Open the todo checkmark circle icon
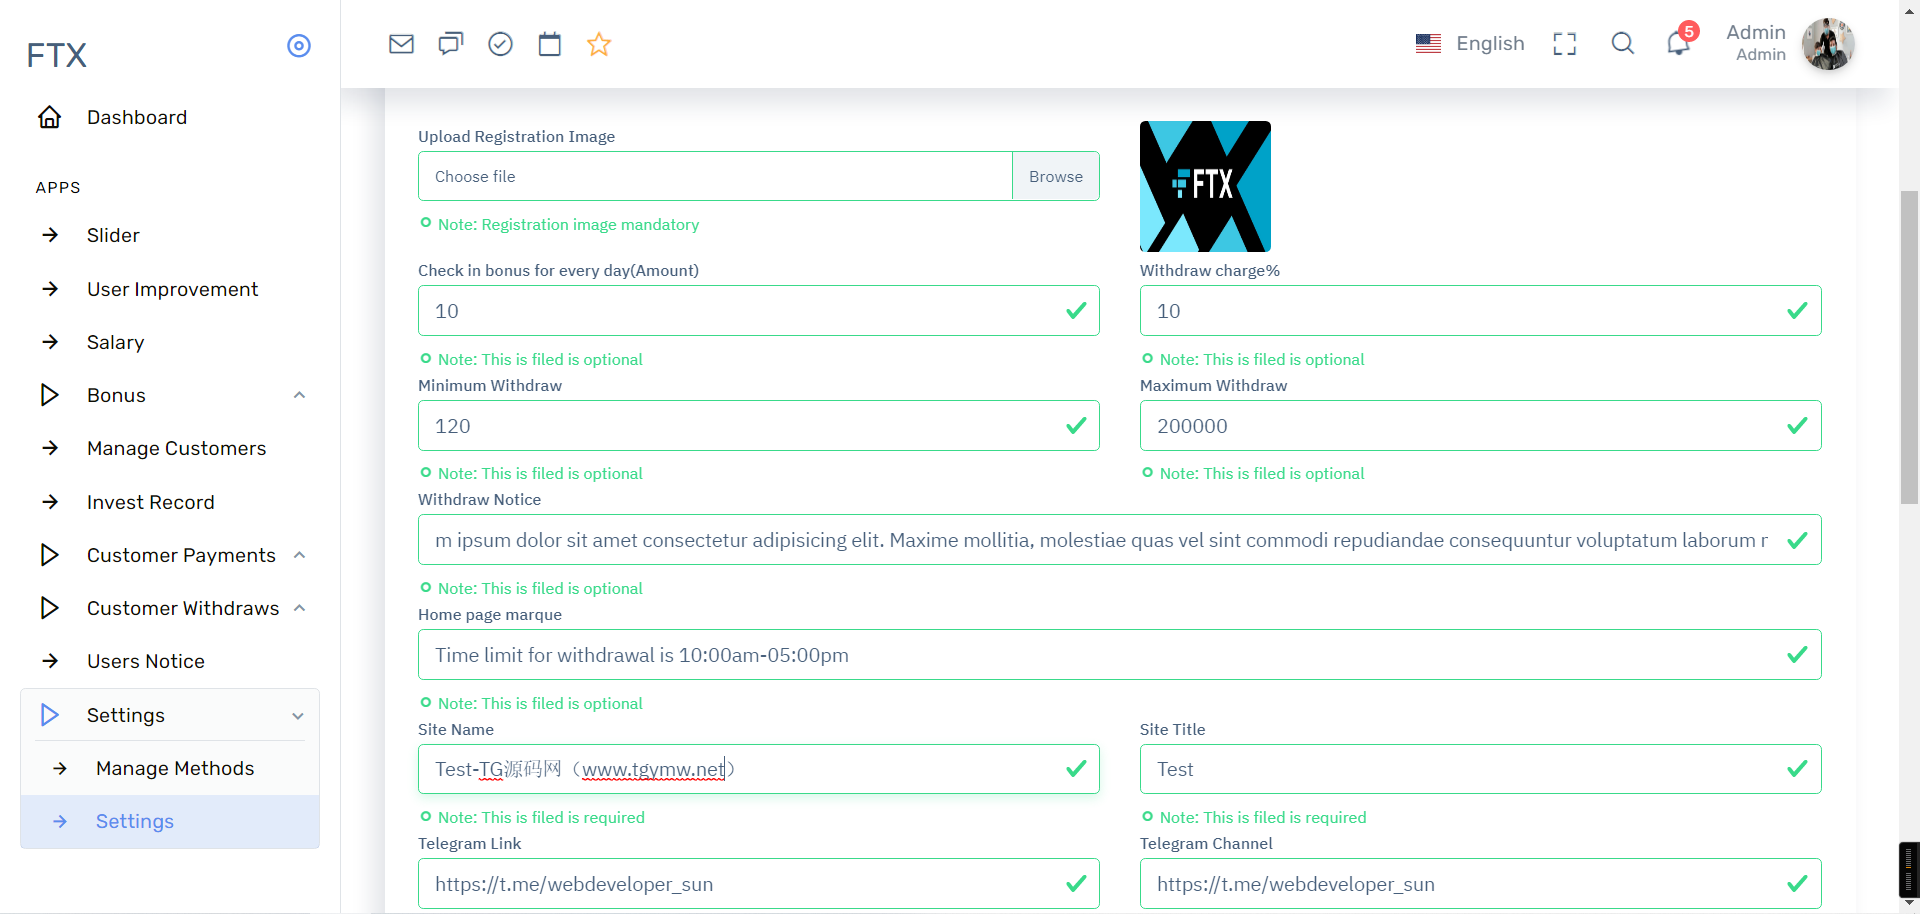 pos(500,44)
